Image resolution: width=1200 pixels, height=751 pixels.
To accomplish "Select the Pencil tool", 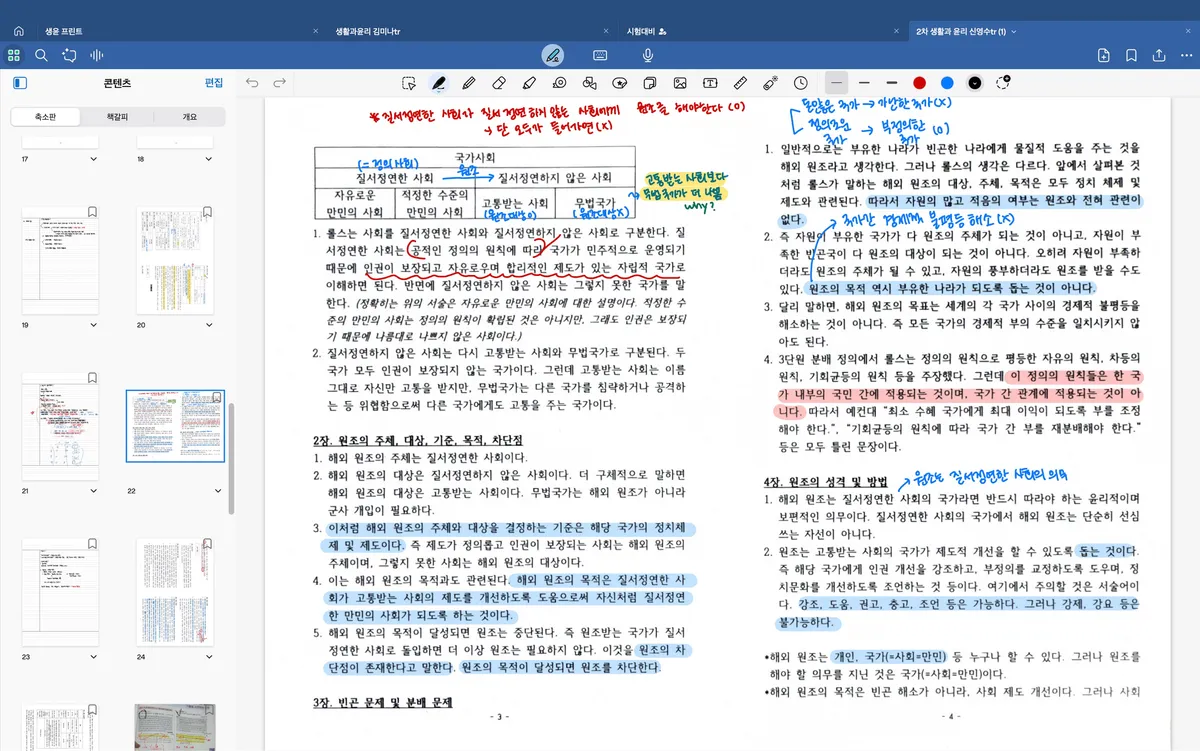I will point(469,82).
